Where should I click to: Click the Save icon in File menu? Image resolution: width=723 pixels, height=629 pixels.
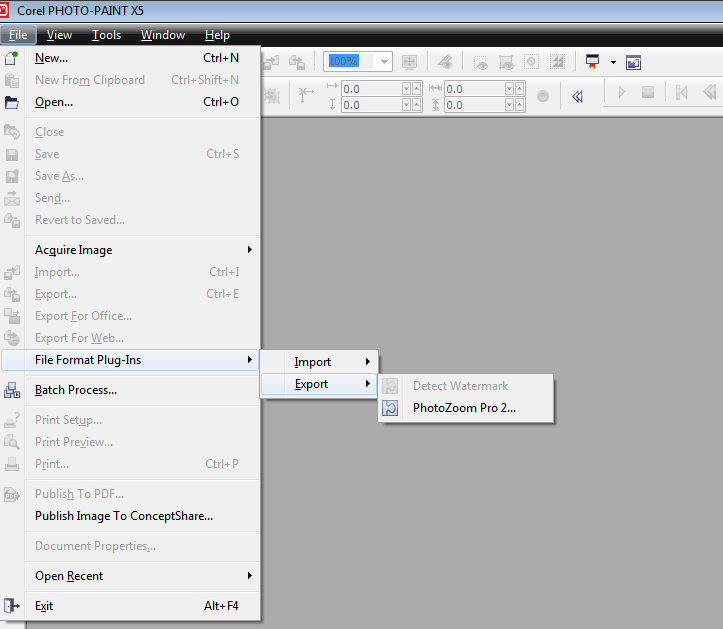pos(12,154)
